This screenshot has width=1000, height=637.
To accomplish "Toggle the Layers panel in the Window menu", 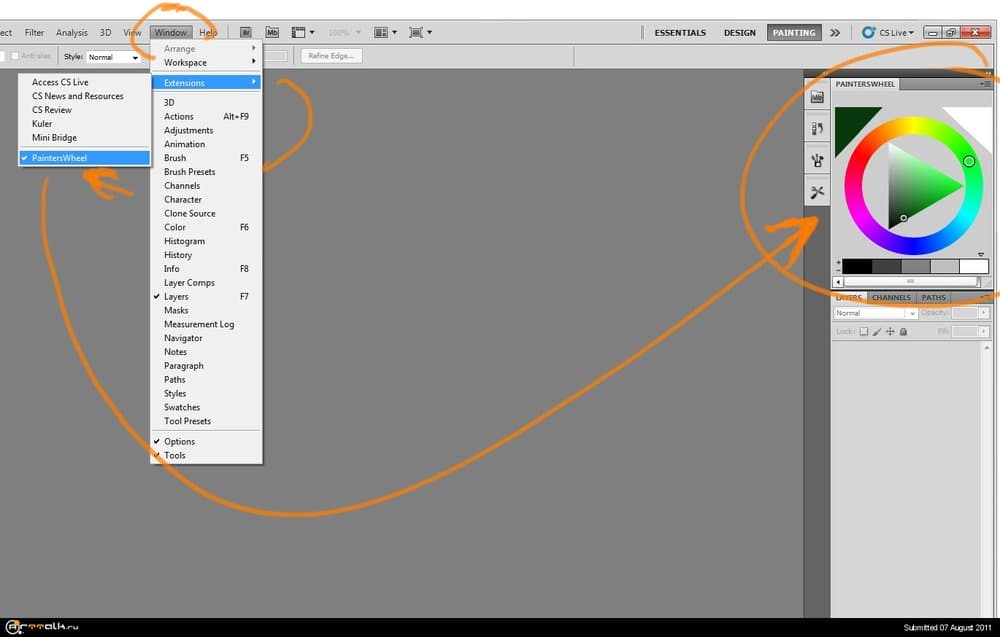I will pos(207,297).
